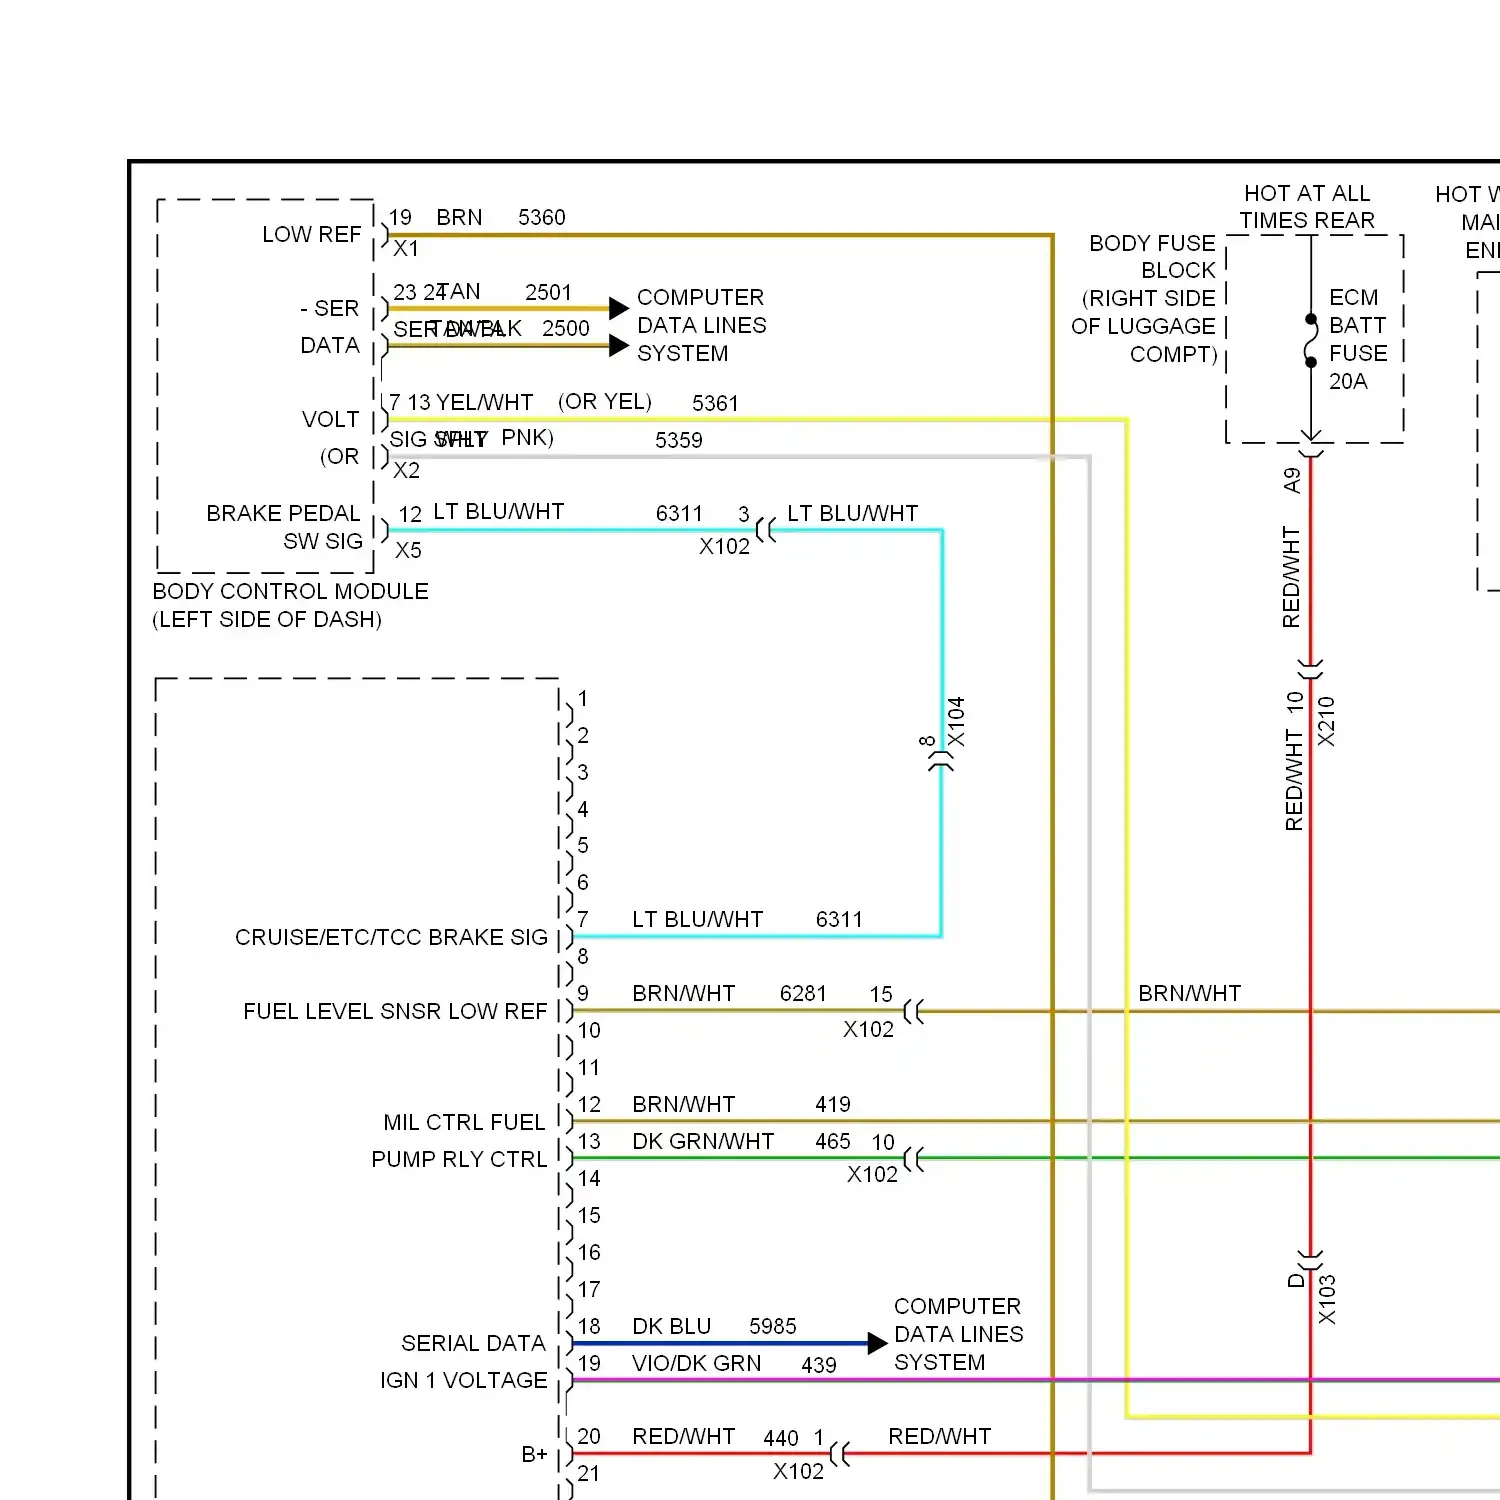Select the X103 connector label
The width and height of the screenshot is (1500, 1500).
[1327, 1299]
